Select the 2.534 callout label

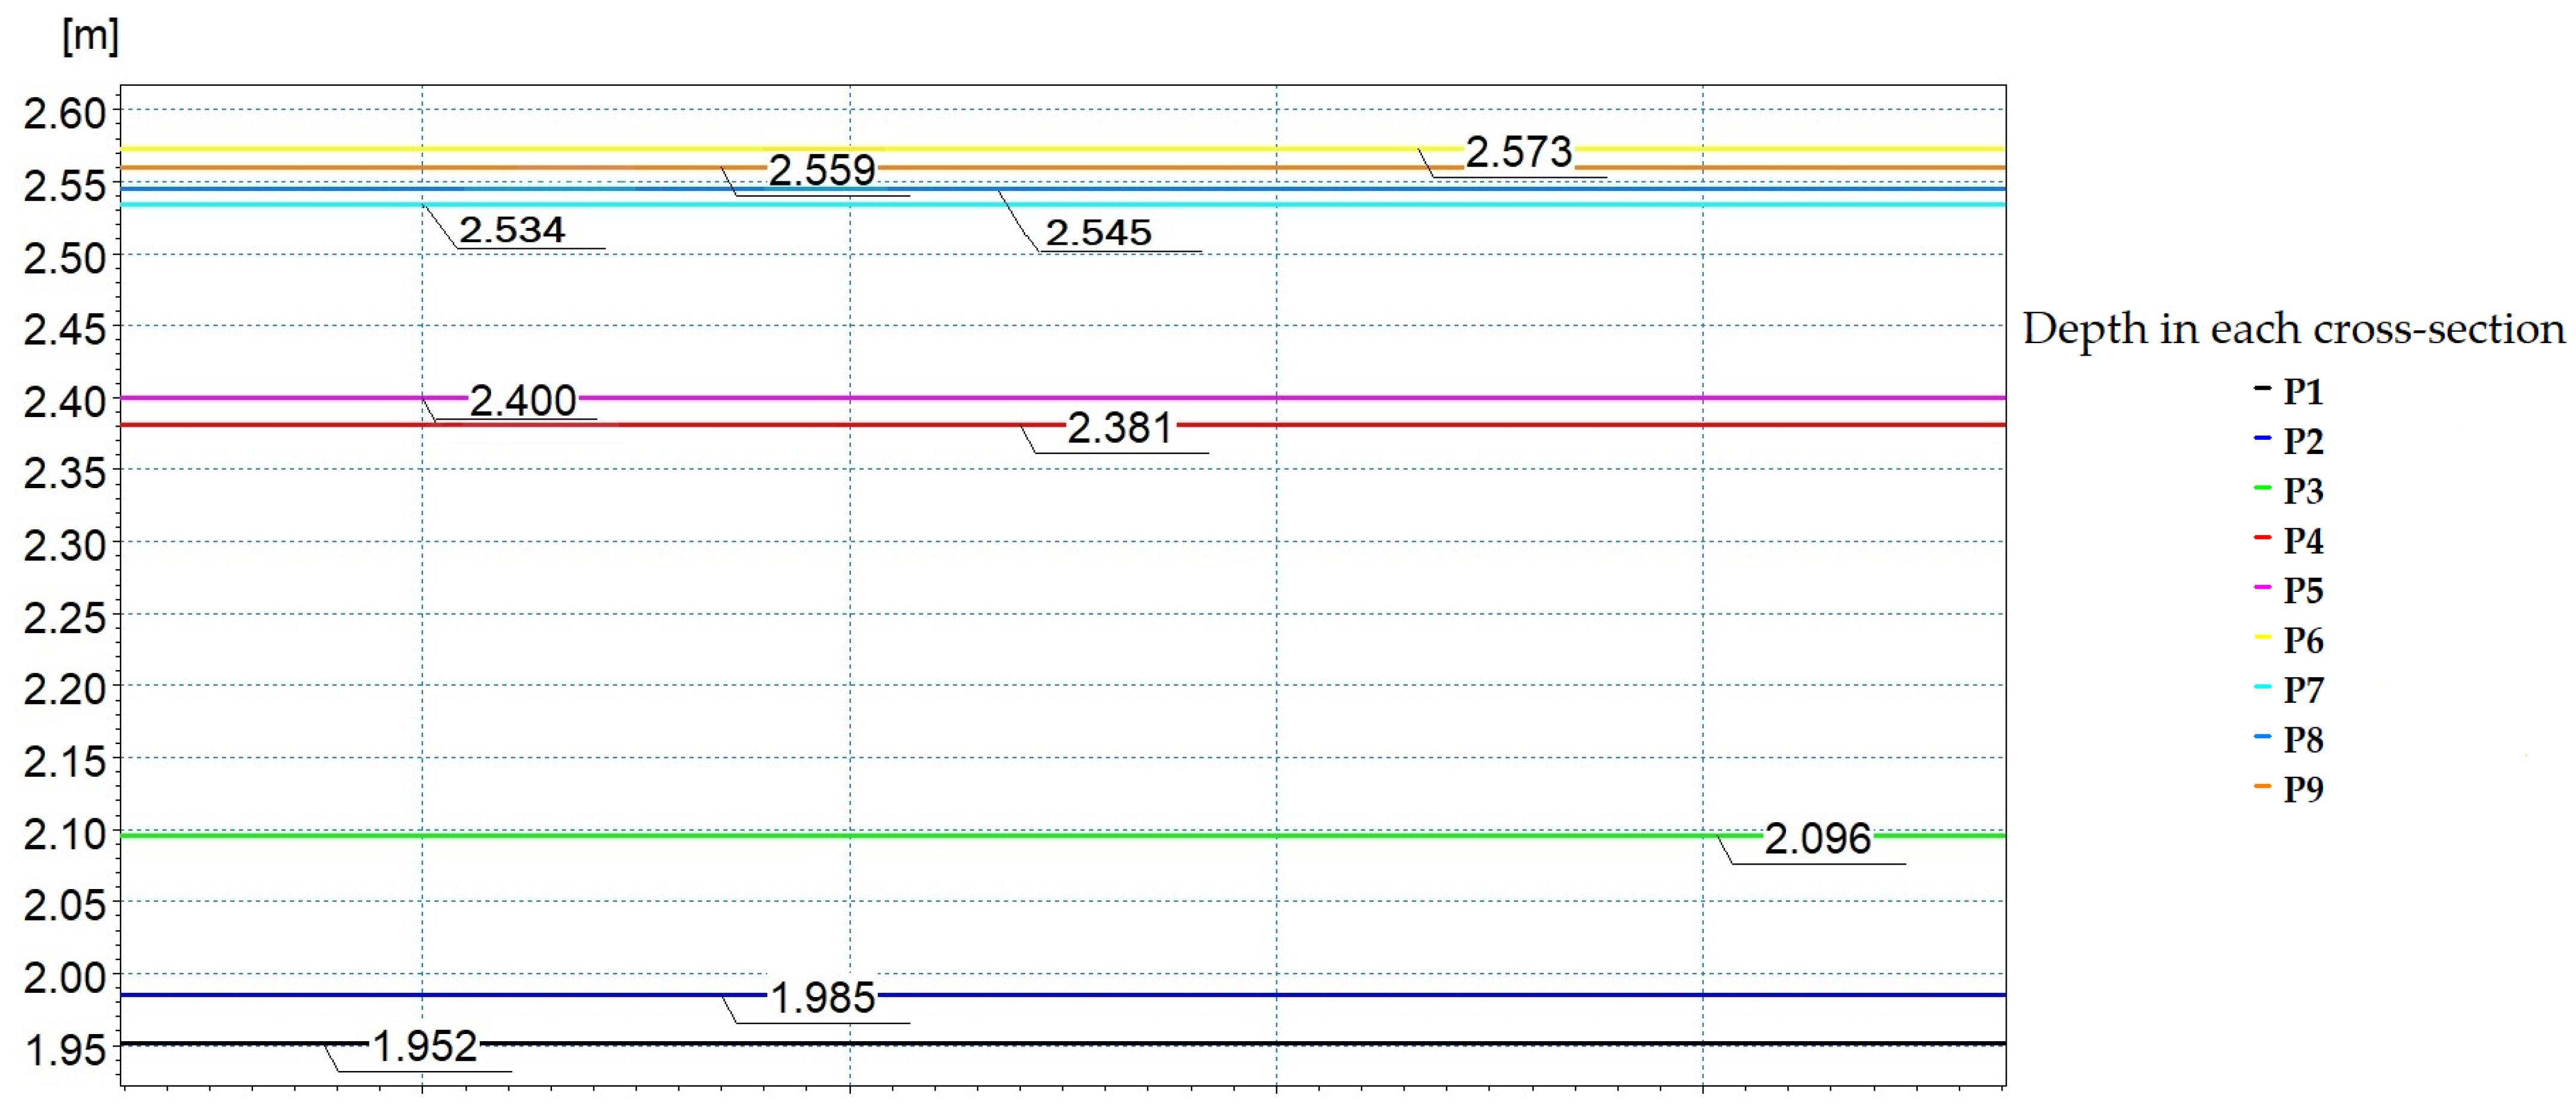click(x=512, y=230)
